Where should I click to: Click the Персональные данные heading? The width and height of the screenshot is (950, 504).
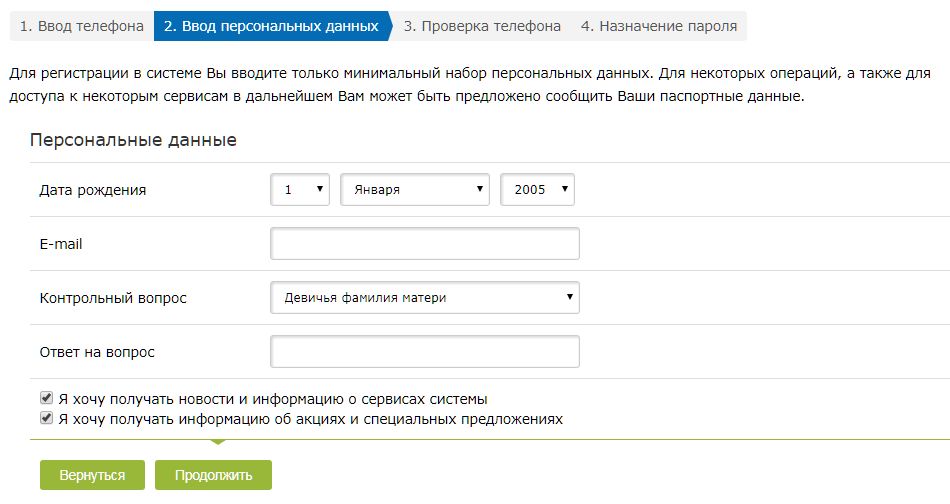click(x=133, y=140)
